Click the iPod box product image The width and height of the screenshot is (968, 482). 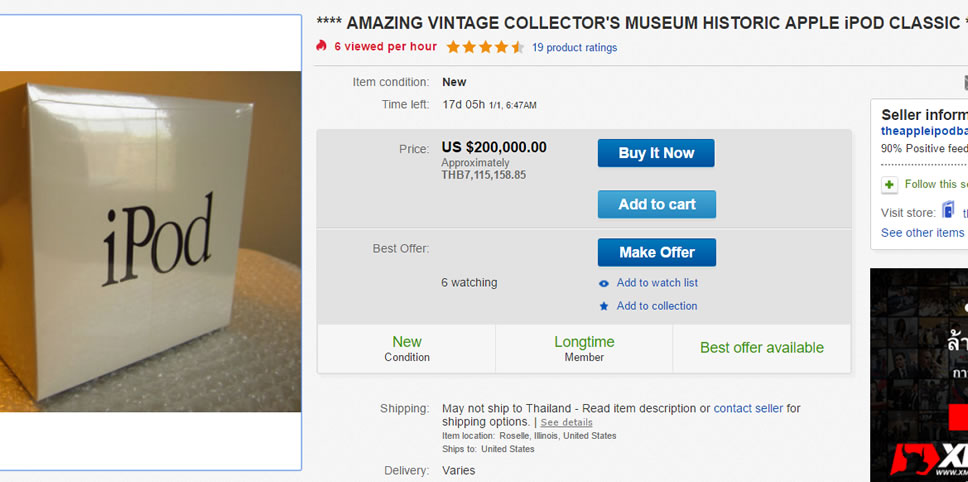coord(150,241)
